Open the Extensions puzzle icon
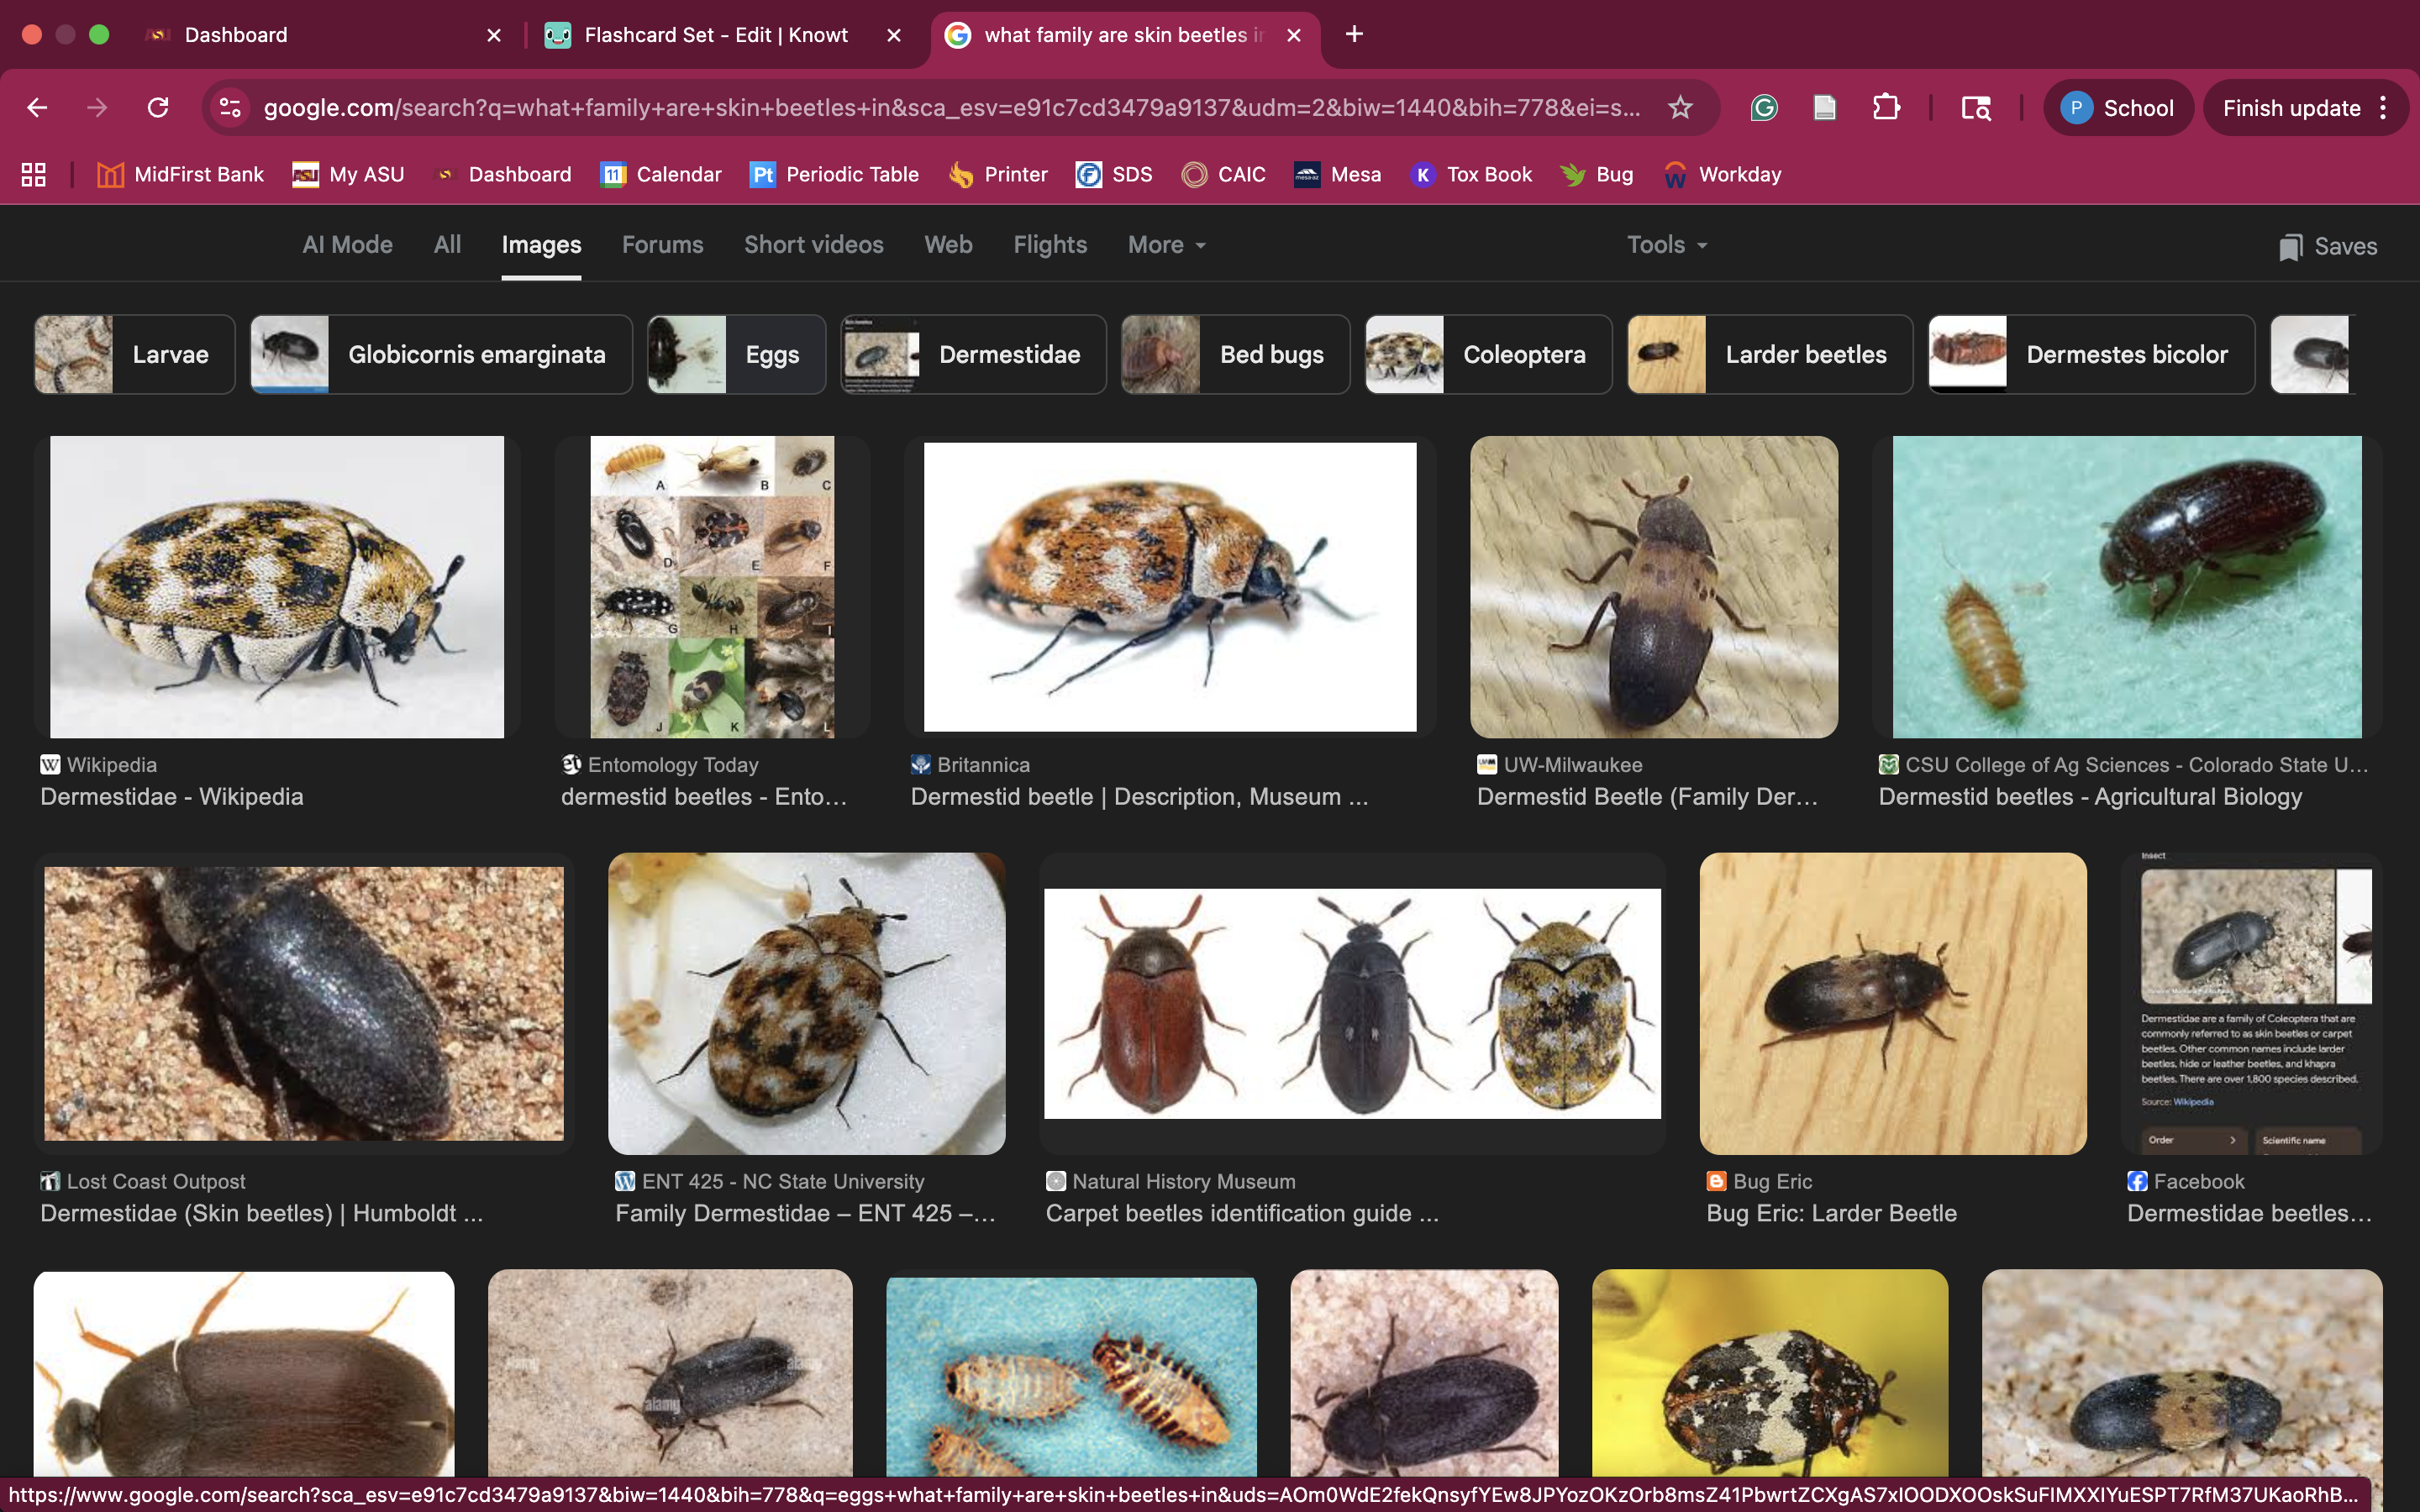This screenshot has height=1512, width=2420. coord(1886,108)
